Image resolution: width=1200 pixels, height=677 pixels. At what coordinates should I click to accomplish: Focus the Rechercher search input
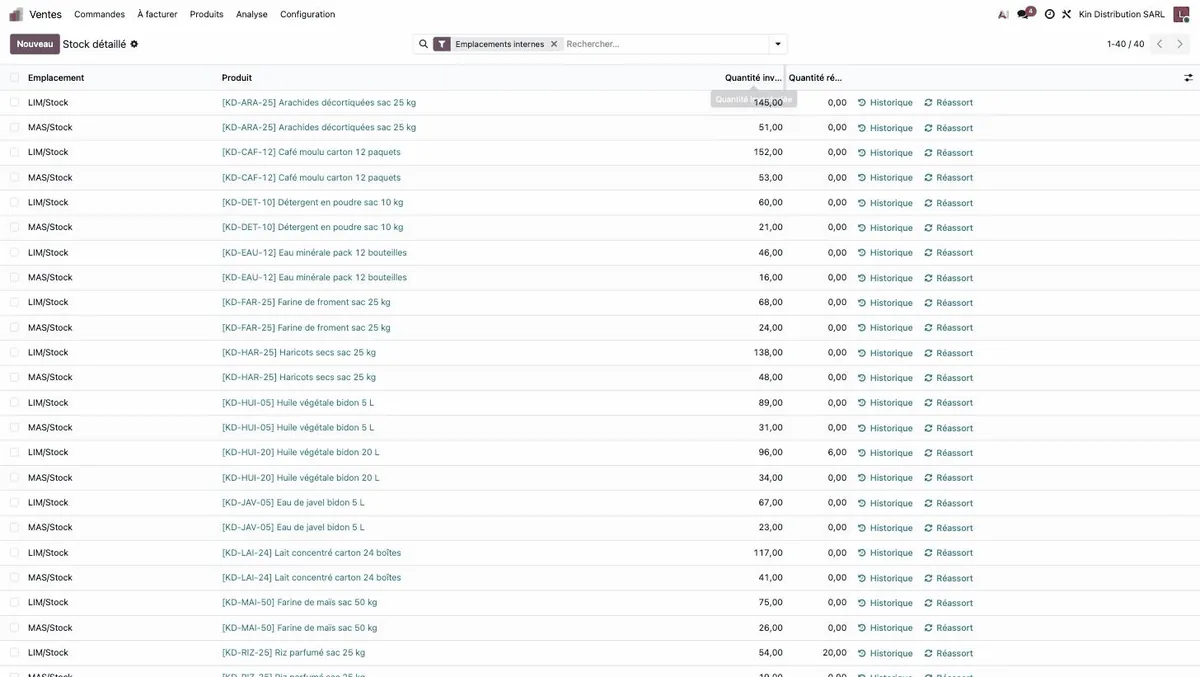point(664,44)
